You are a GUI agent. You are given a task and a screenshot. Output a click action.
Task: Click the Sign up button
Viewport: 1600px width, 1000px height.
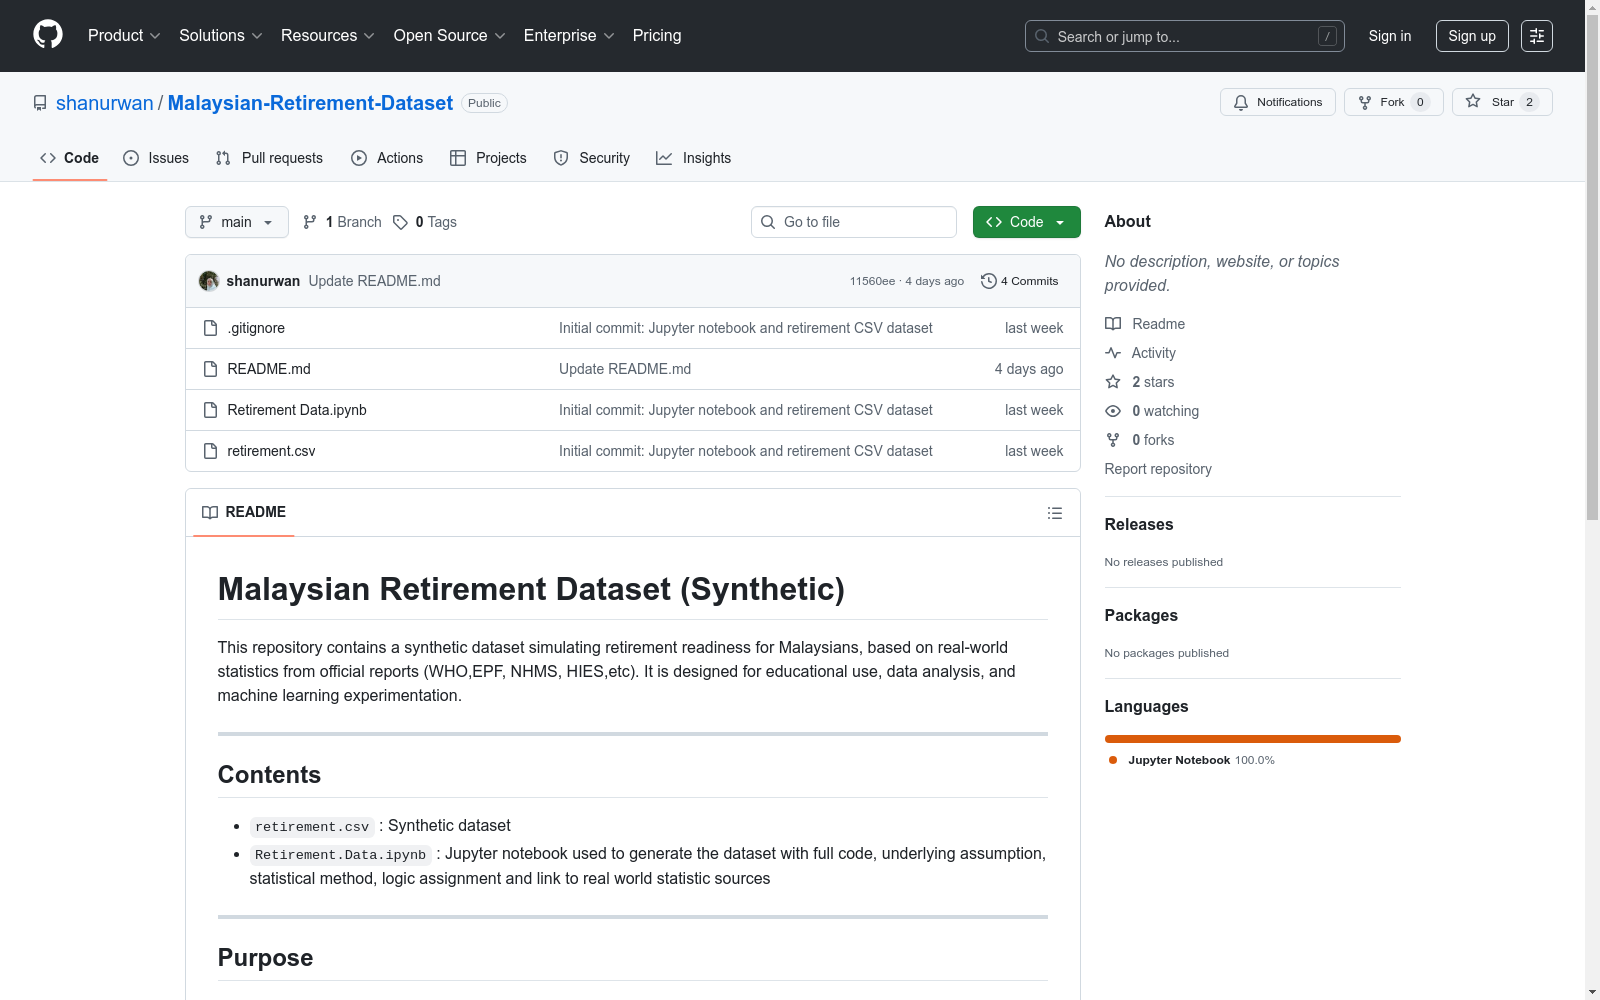point(1472,36)
